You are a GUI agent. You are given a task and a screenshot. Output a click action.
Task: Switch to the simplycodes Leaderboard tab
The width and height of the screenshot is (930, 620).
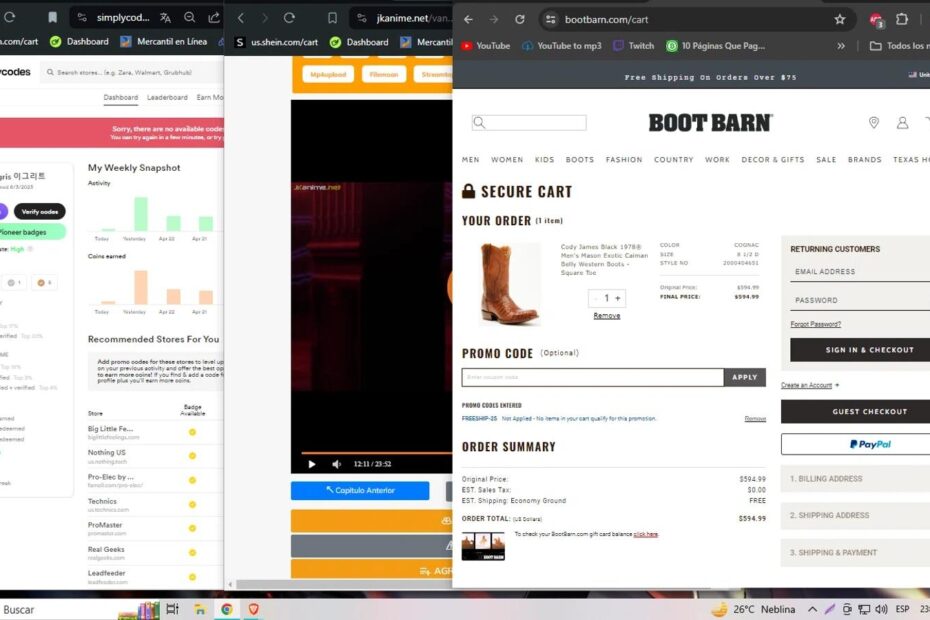(x=167, y=97)
